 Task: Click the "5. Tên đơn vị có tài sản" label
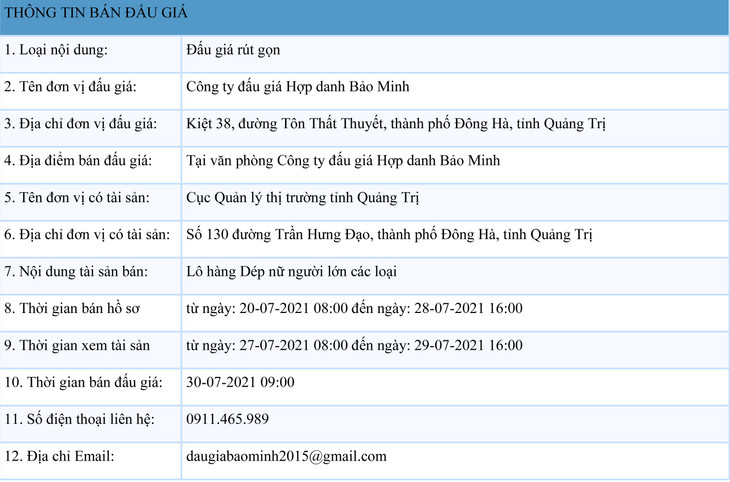click(x=77, y=197)
